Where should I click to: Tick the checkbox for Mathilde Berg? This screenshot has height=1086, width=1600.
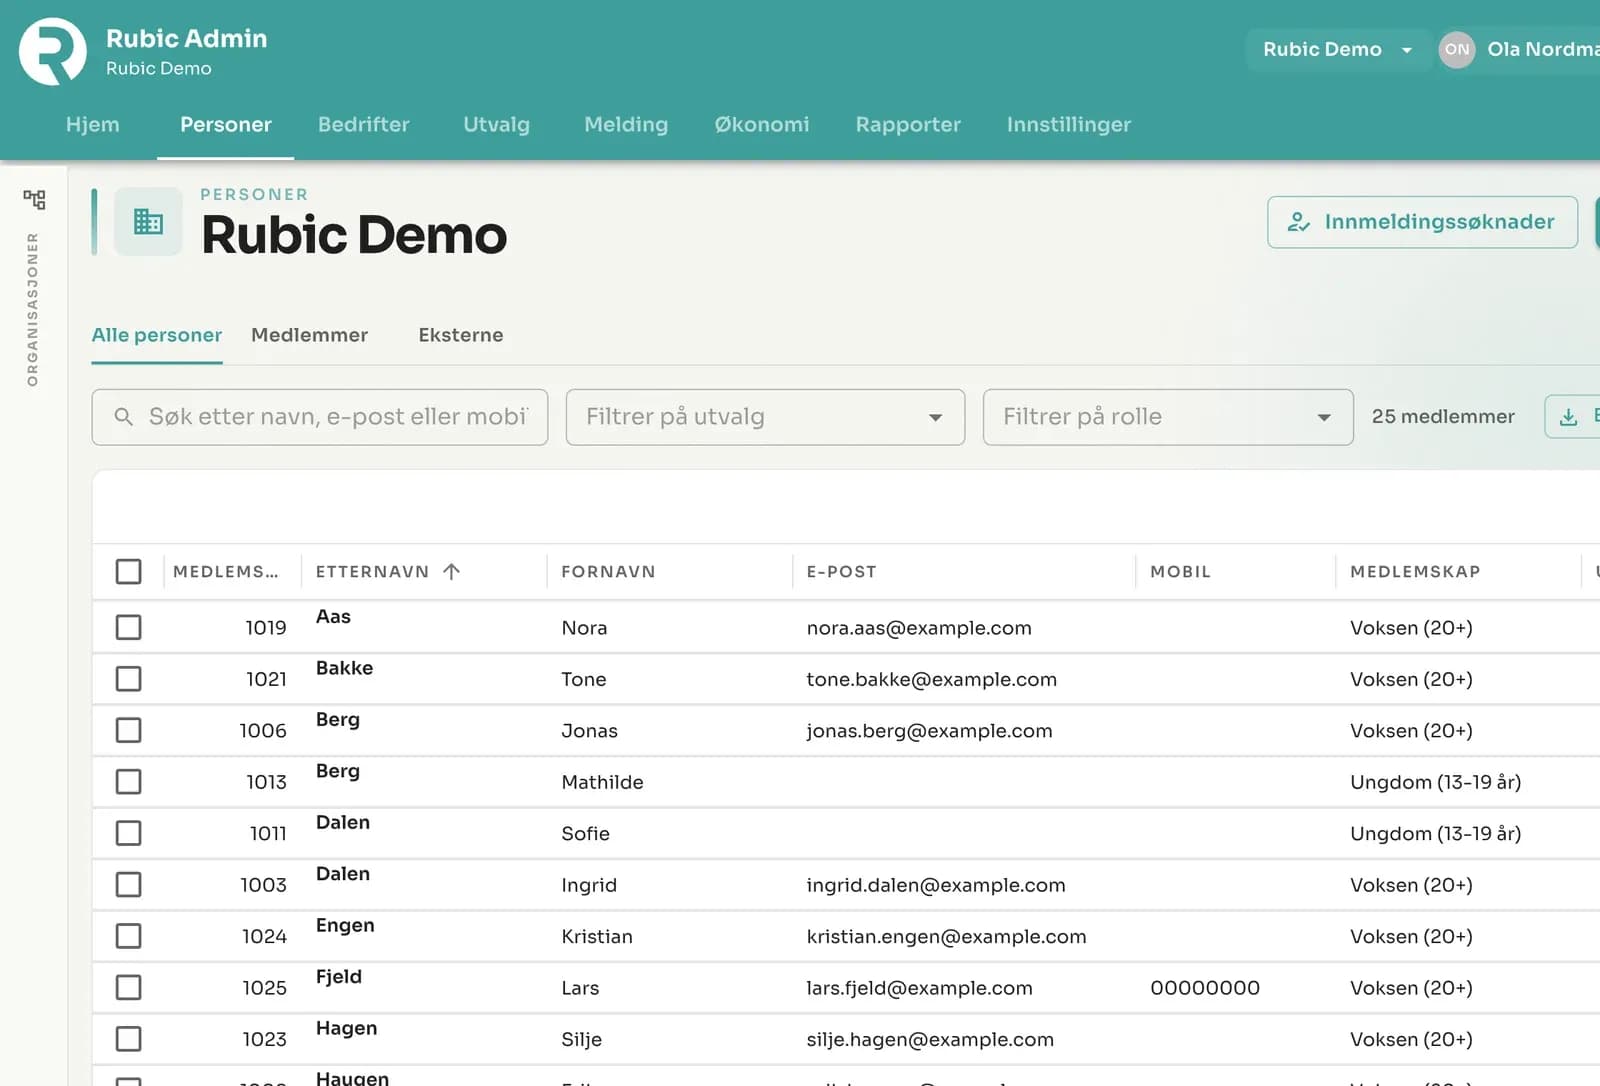[x=128, y=781]
